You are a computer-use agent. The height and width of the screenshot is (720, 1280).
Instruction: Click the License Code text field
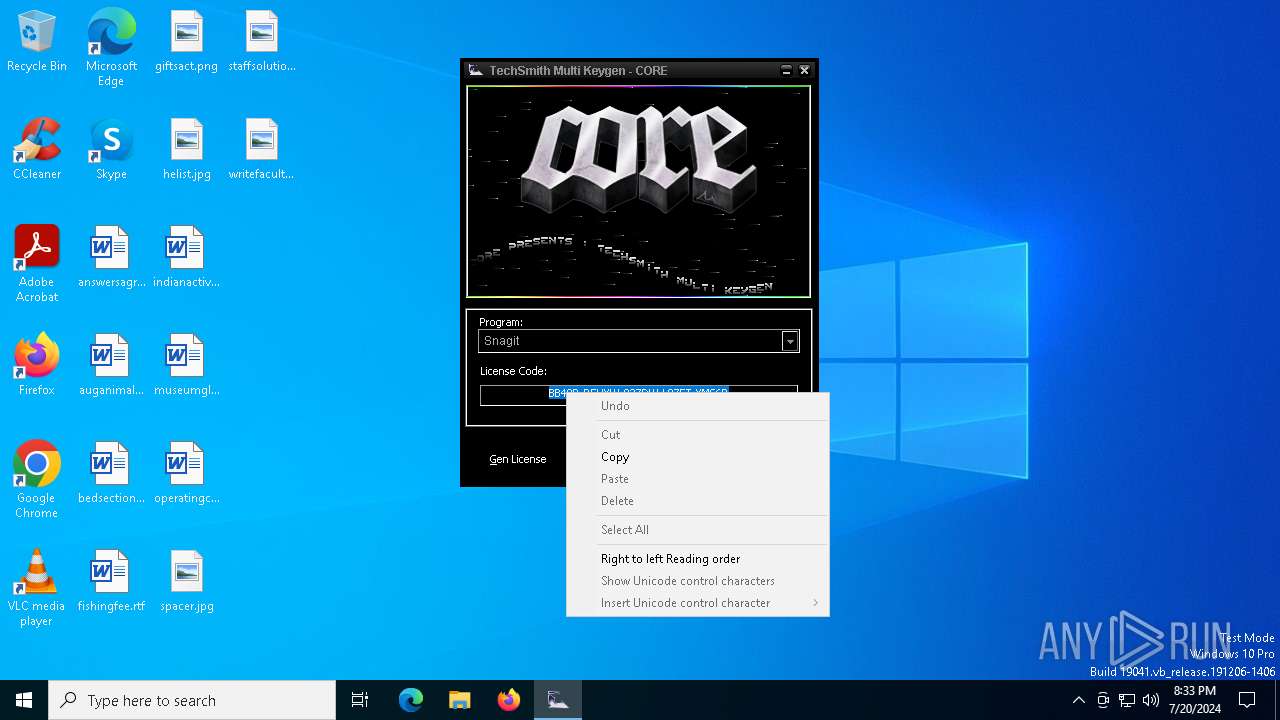pyautogui.click(x=638, y=395)
